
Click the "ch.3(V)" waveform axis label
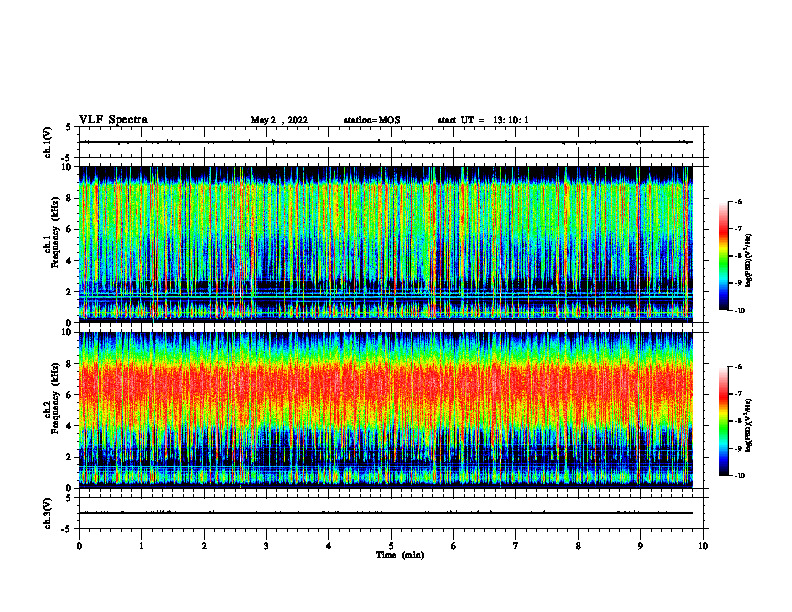click(x=47, y=513)
